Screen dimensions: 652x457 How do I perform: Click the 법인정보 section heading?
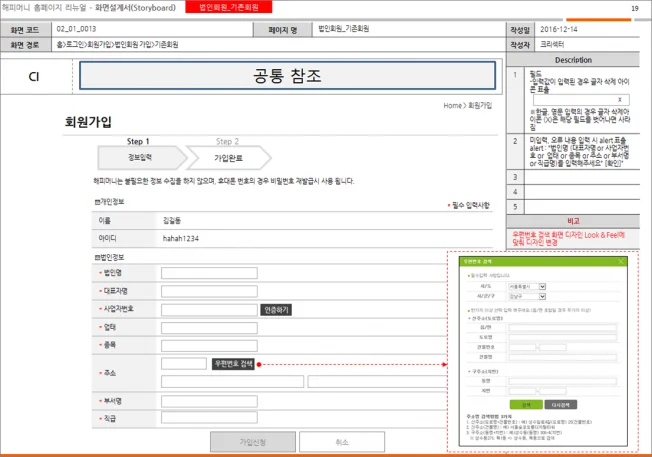point(109,257)
